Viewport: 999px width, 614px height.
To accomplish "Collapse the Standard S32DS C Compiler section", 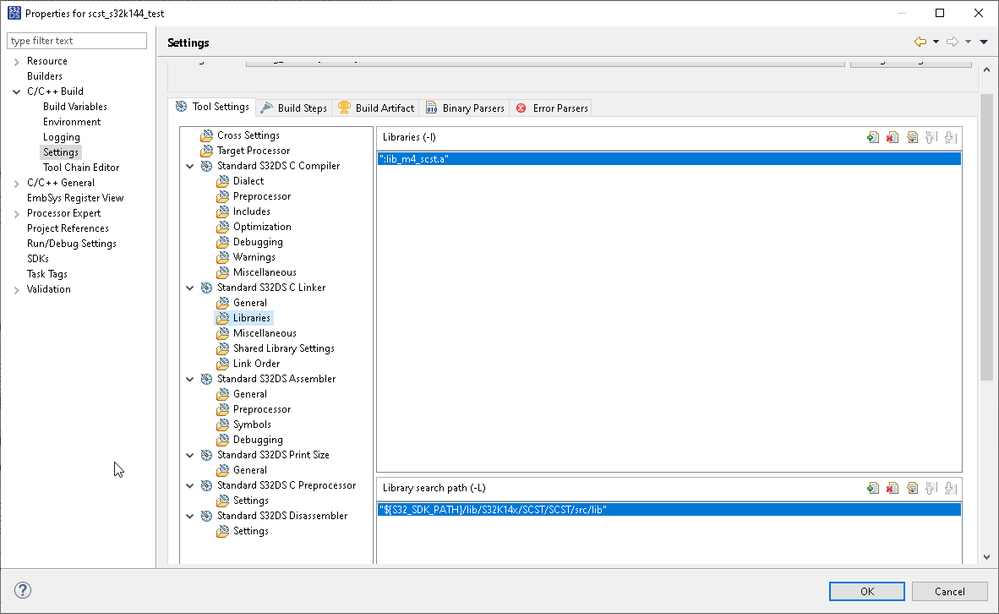I will [x=190, y=165].
